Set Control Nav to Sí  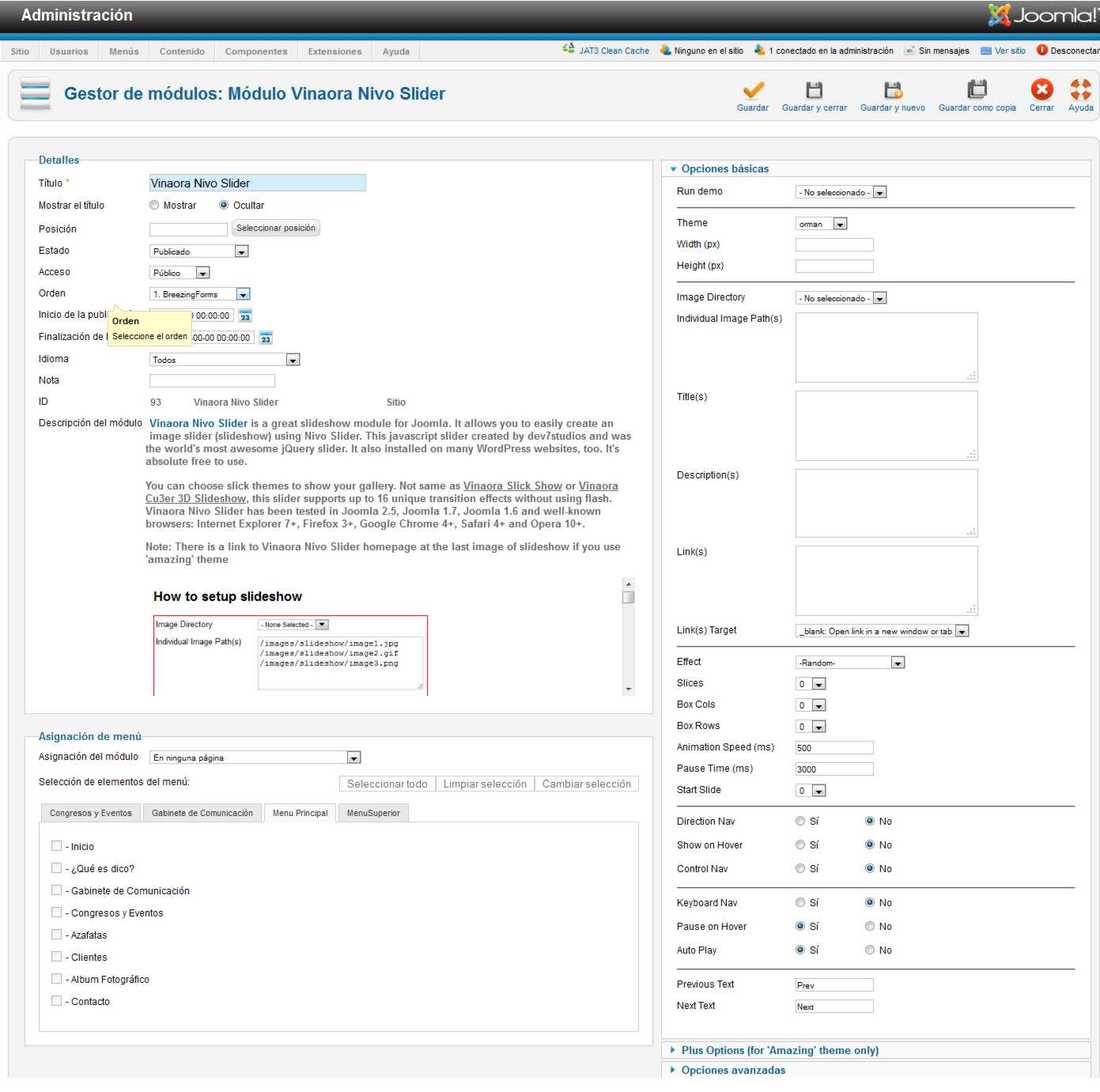(800, 869)
